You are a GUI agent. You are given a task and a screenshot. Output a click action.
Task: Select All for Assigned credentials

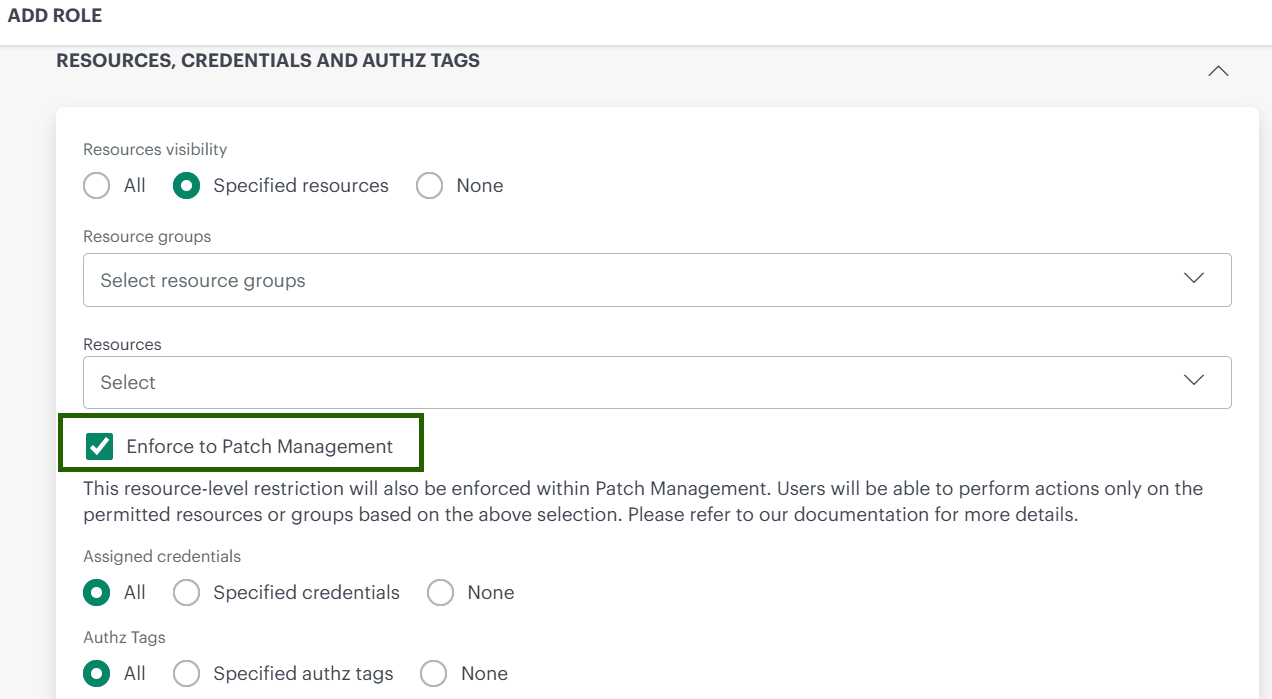pyautogui.click(x=96, y=593)
